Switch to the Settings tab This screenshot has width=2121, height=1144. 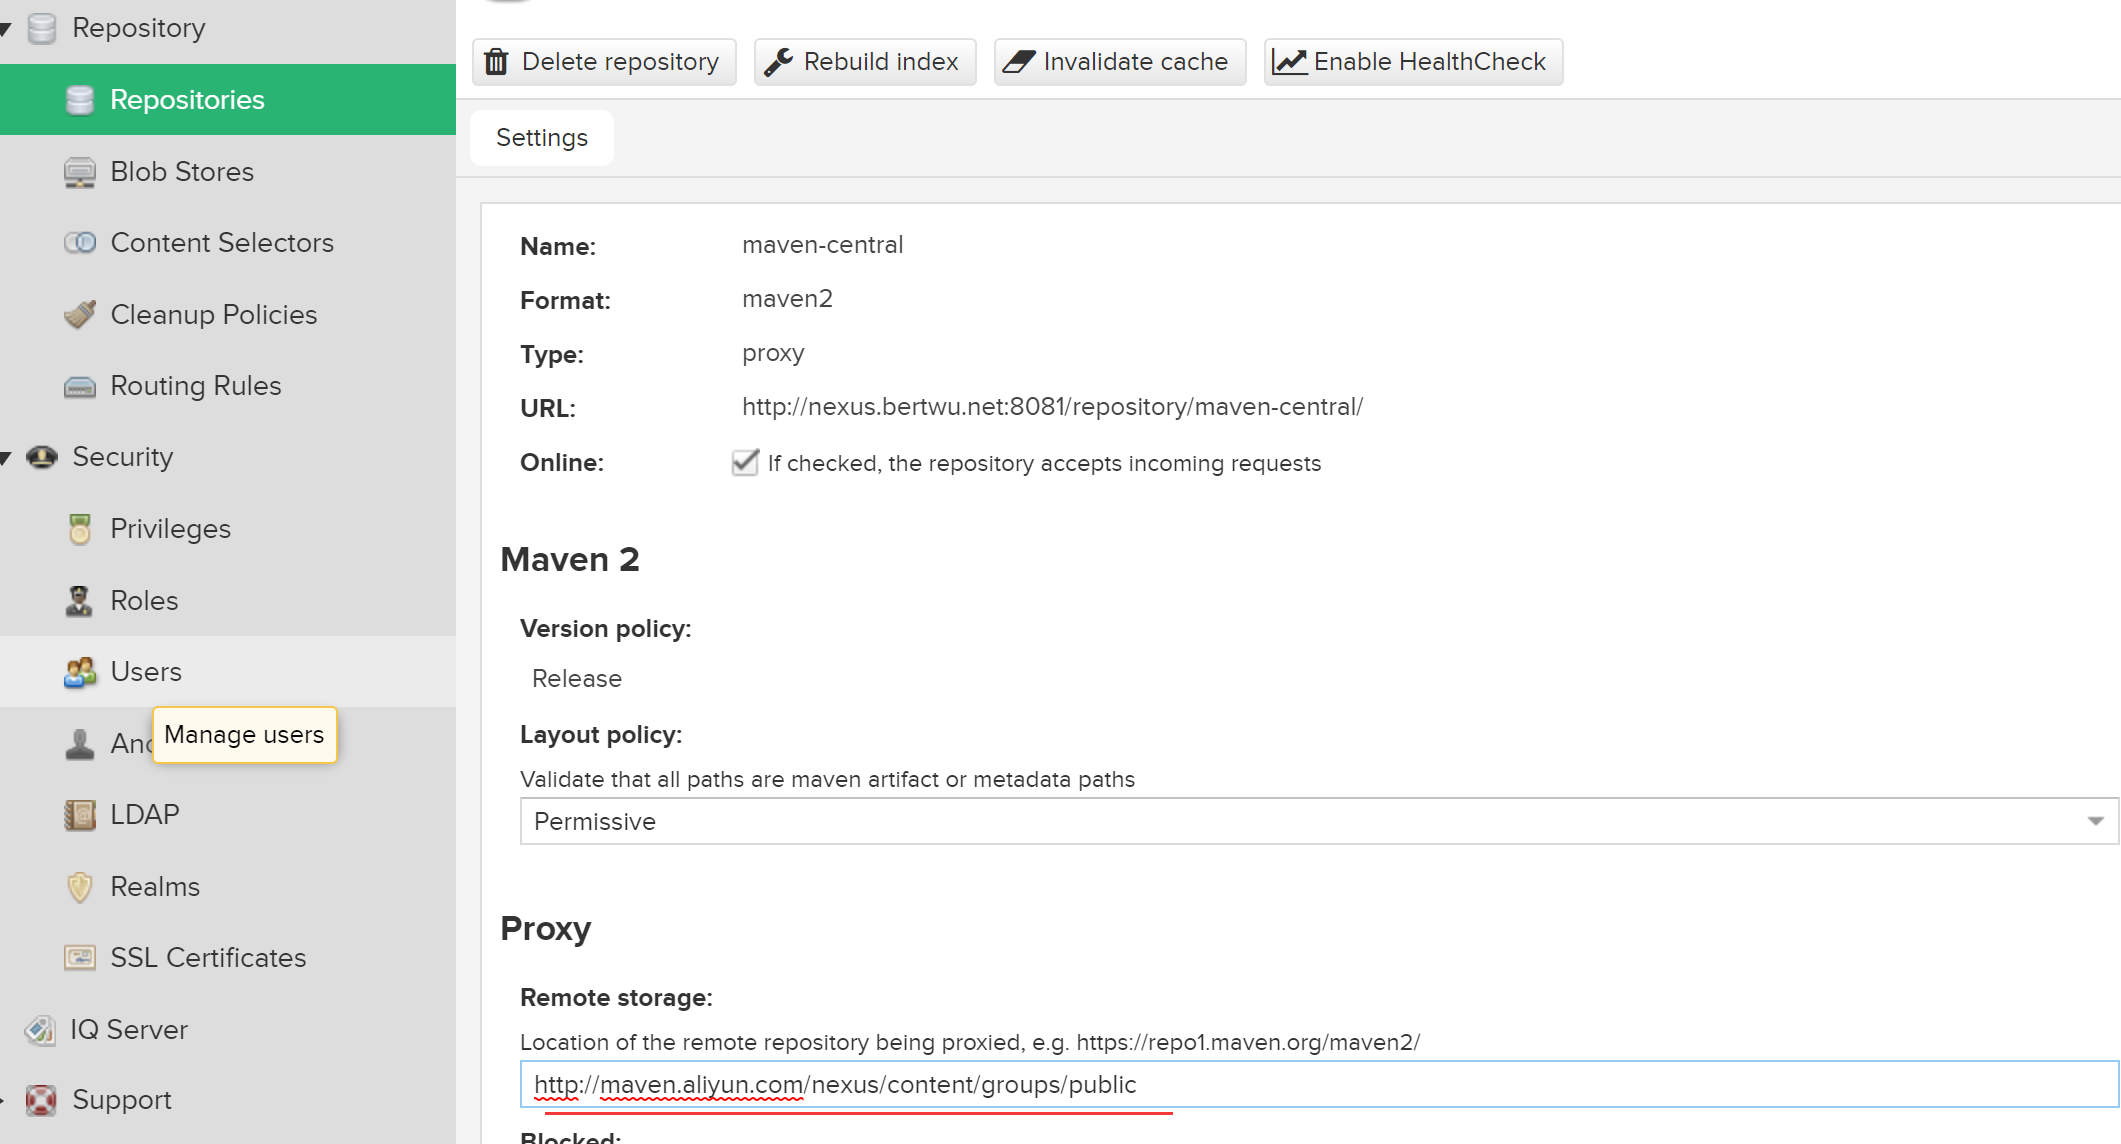click(x=541, y=137)
